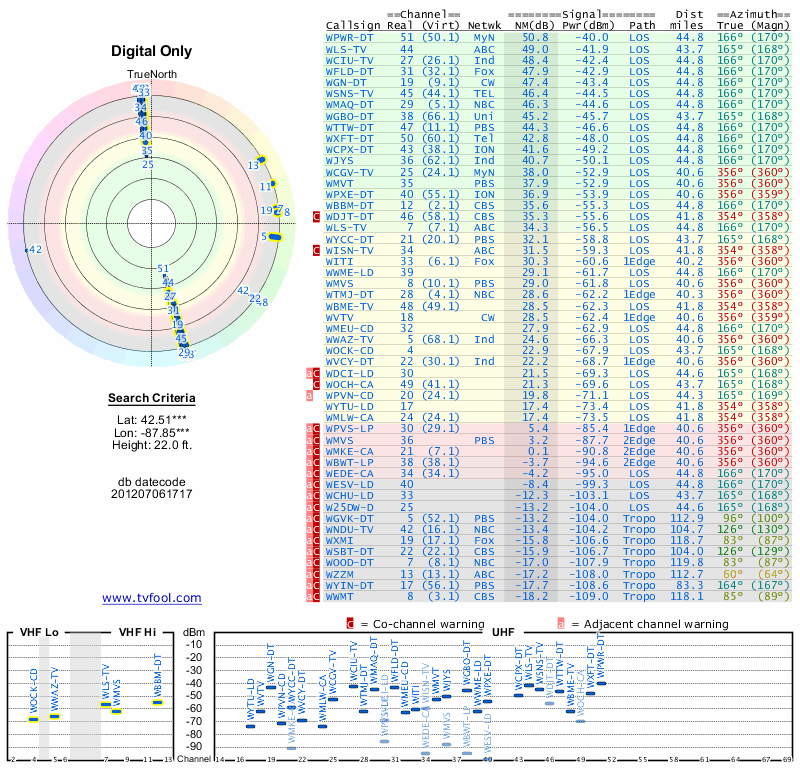Click the co-channel icon beside WOCH-CA

(x=316, y=384)
